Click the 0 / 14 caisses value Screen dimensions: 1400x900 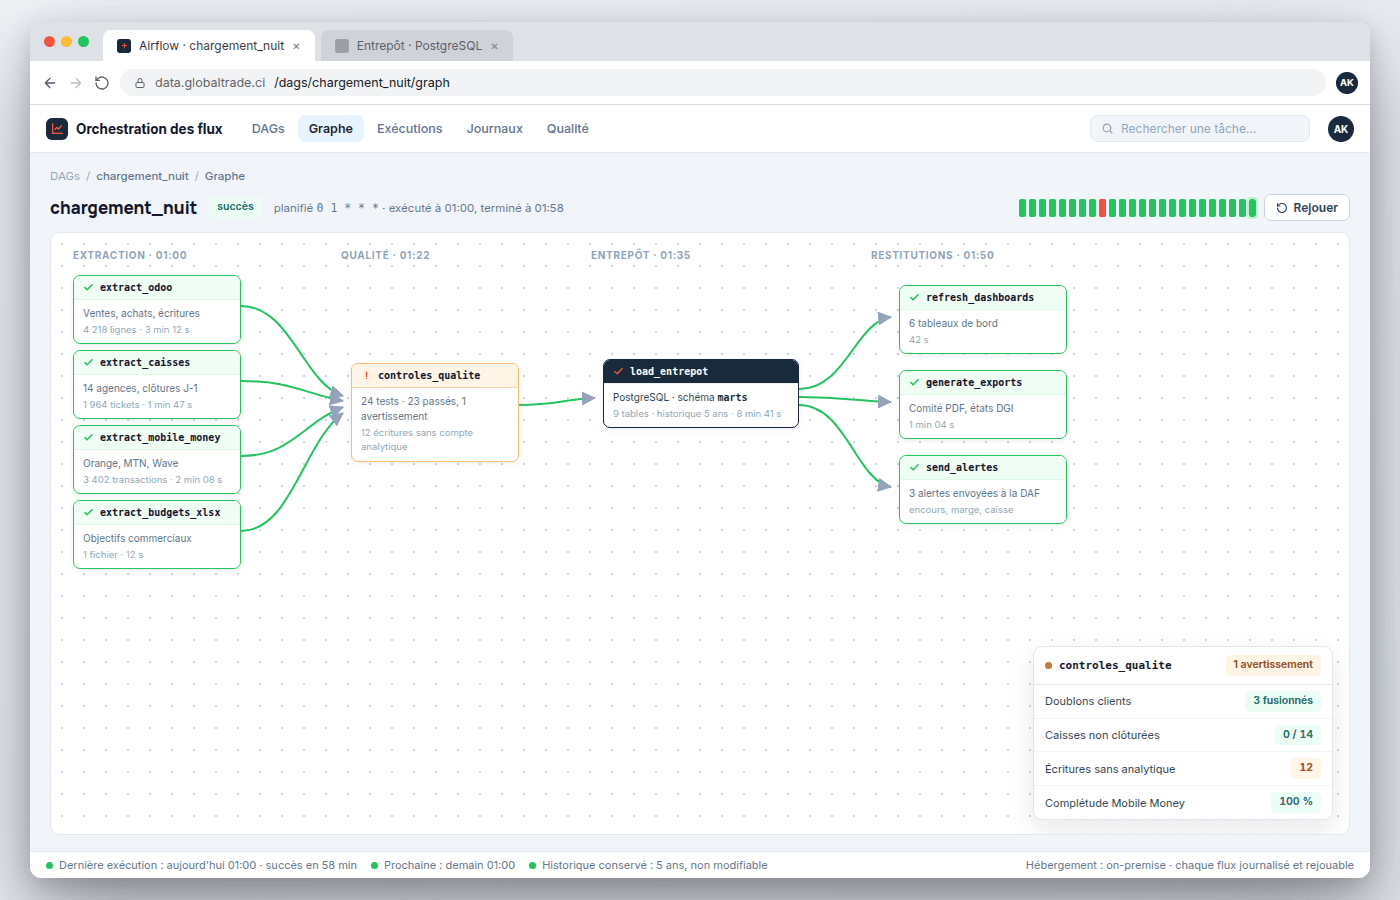1298,734
